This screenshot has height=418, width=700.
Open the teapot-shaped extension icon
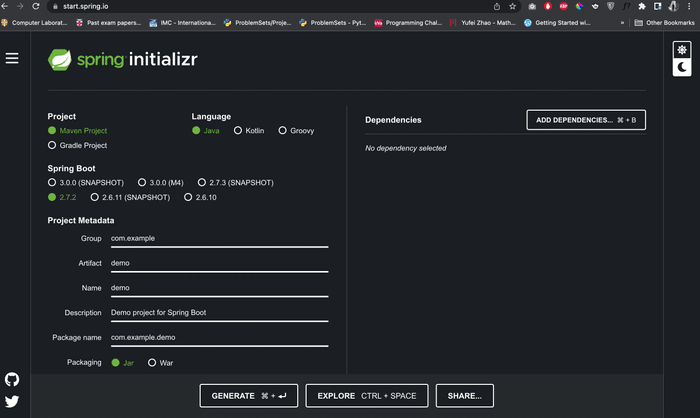595,6
